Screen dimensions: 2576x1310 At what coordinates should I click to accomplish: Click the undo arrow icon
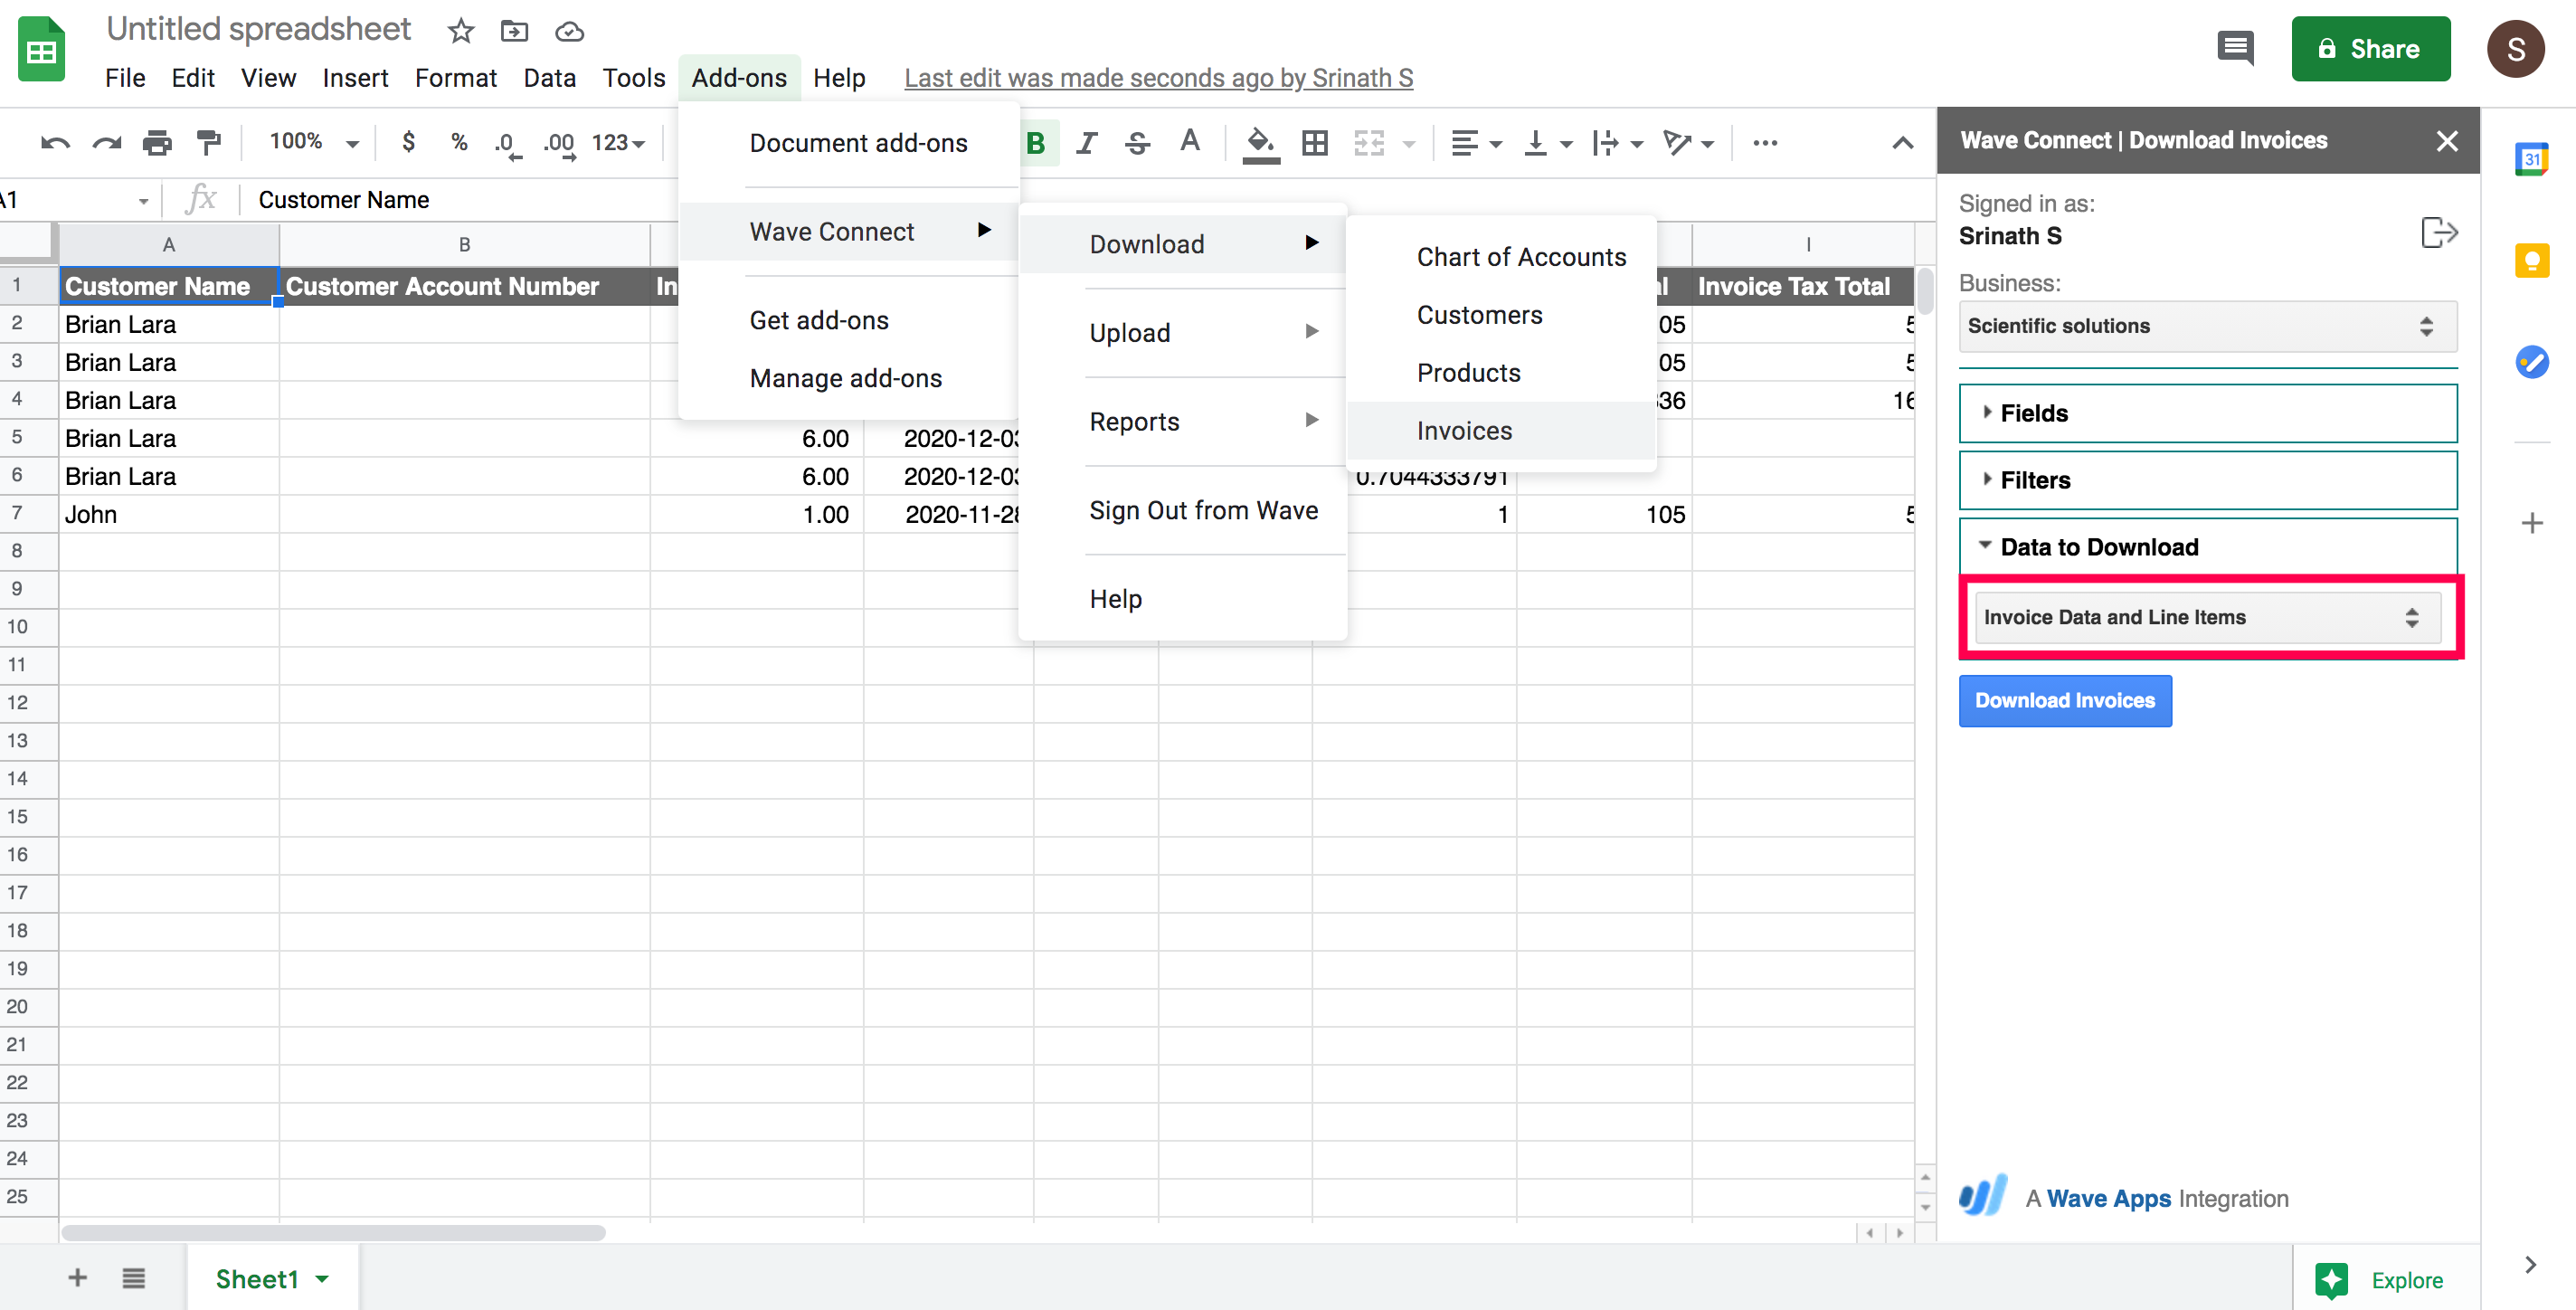tap(54, 143)
